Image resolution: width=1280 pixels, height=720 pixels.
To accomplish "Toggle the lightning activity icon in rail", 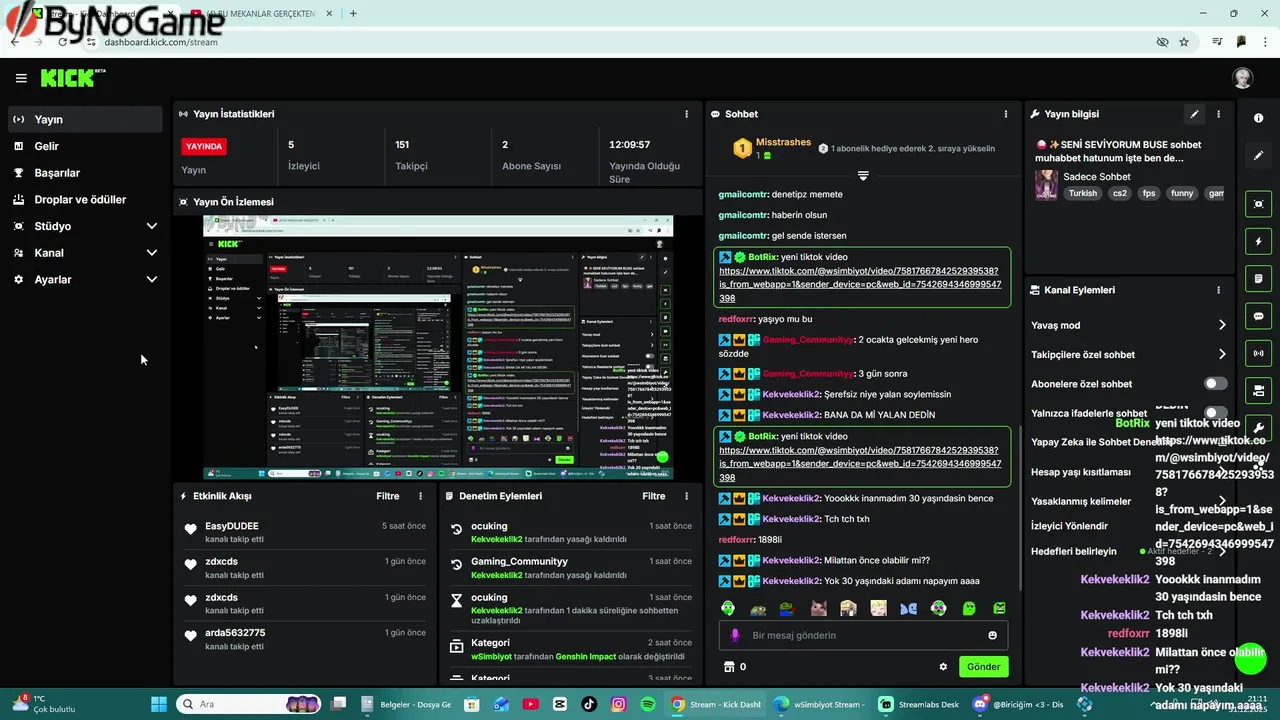I will point(1258,241).
